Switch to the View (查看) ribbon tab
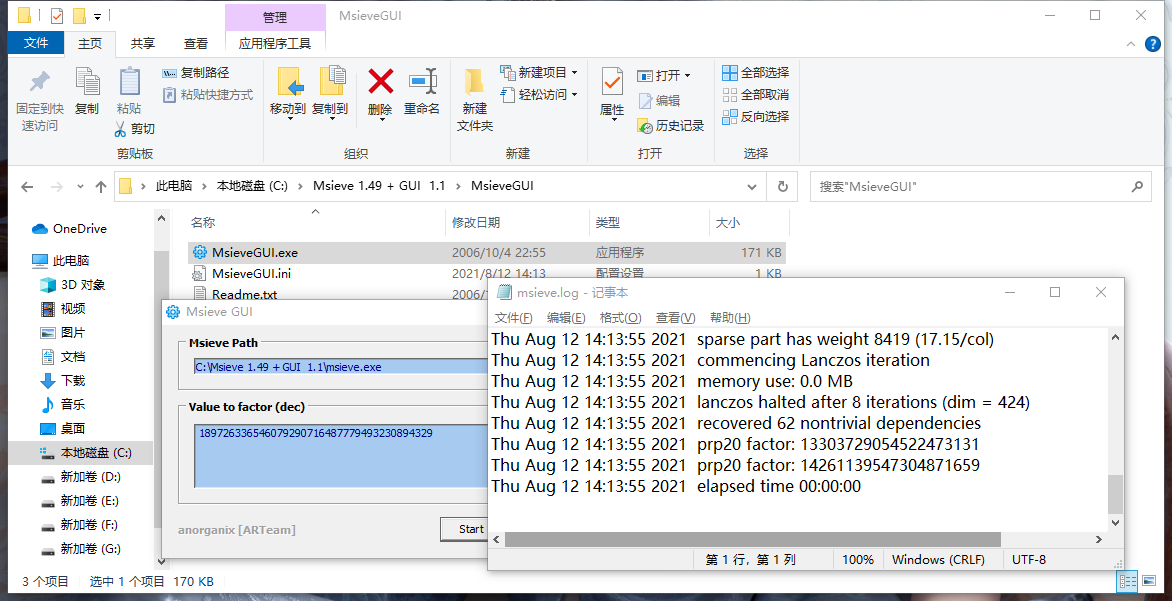 (x=196, y=43)
